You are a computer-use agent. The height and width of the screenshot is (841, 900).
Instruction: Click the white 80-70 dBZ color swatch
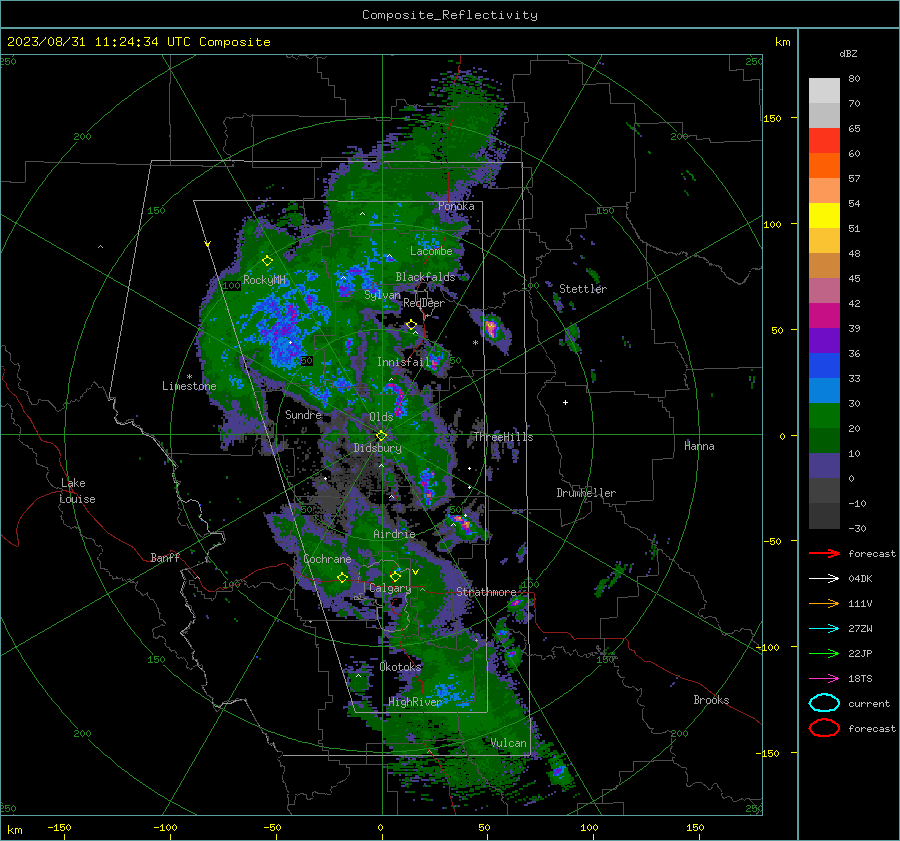[824, 90]
